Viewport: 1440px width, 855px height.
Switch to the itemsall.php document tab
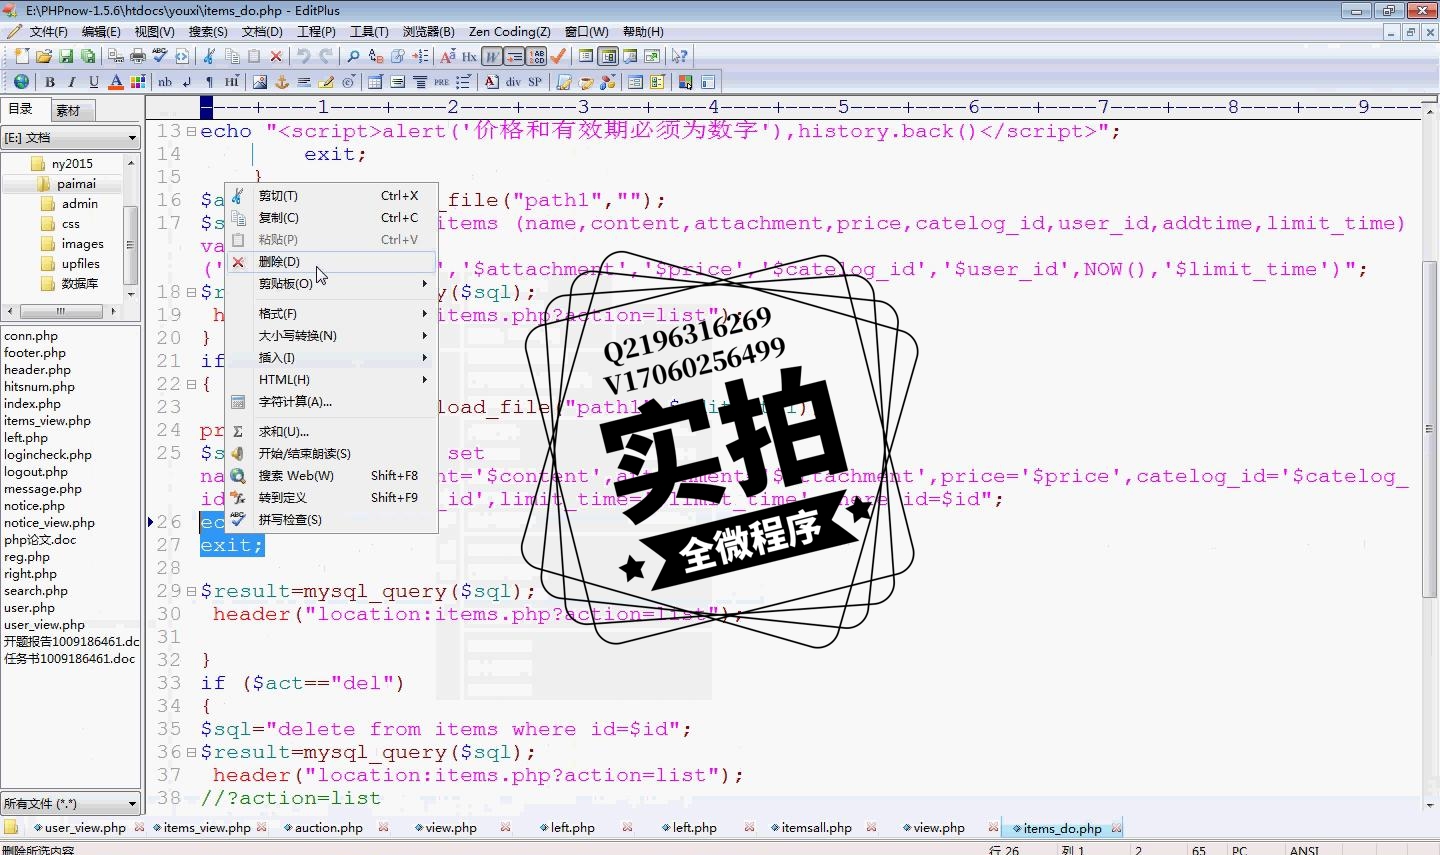[x=816, y=827]
